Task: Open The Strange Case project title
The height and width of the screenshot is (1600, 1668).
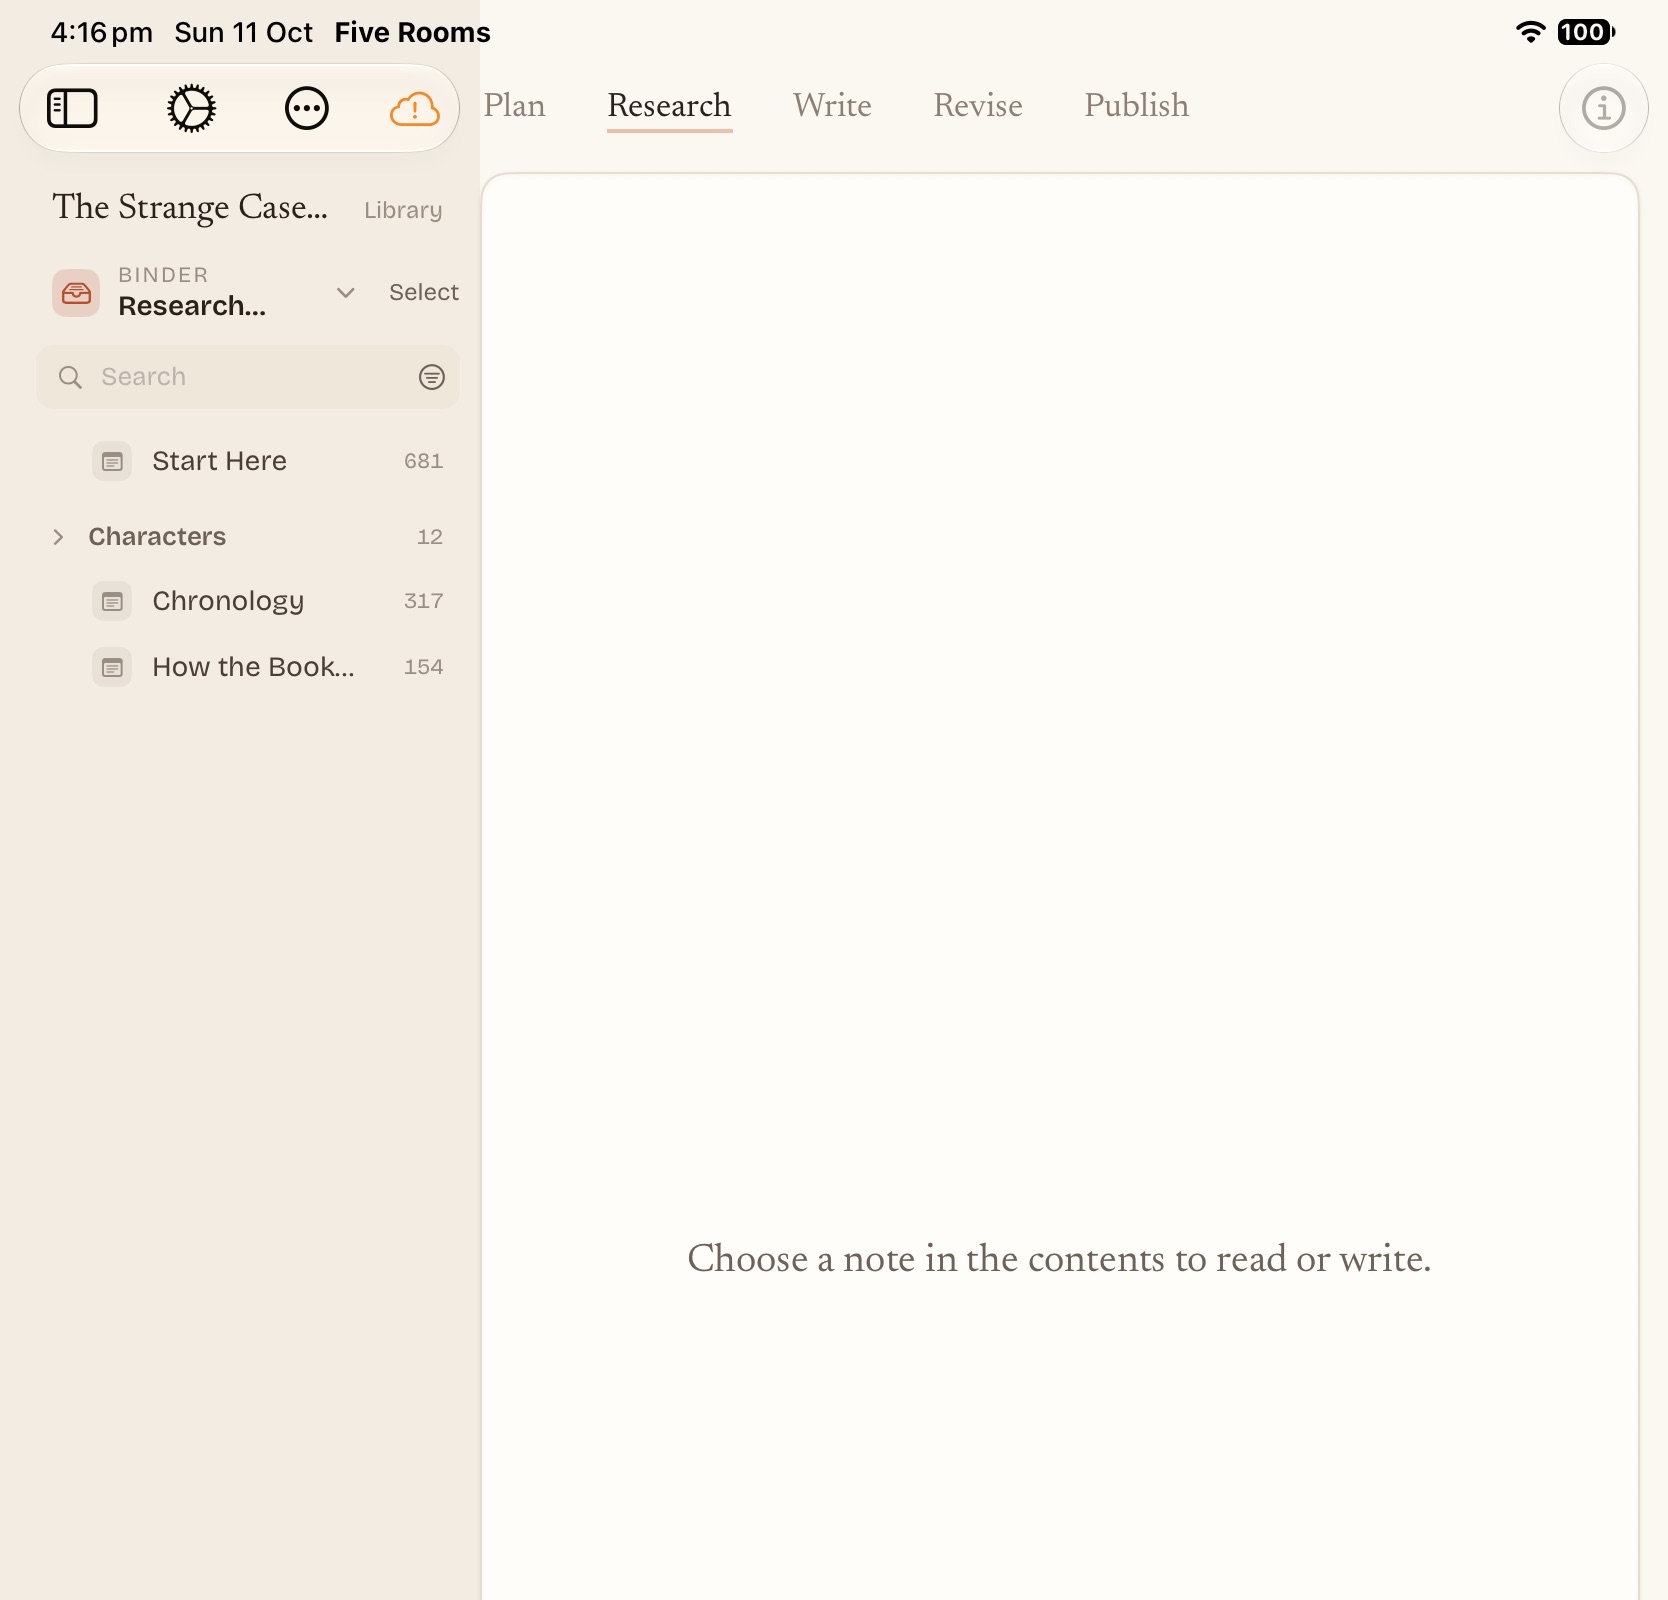Action: (x=190, y=207)
